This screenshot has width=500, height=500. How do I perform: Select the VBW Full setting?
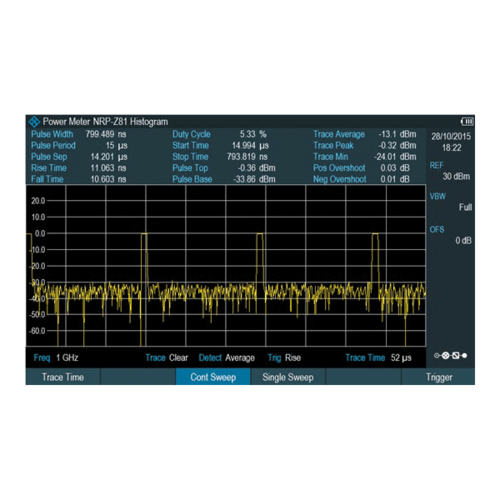click(x=450, y=202)
